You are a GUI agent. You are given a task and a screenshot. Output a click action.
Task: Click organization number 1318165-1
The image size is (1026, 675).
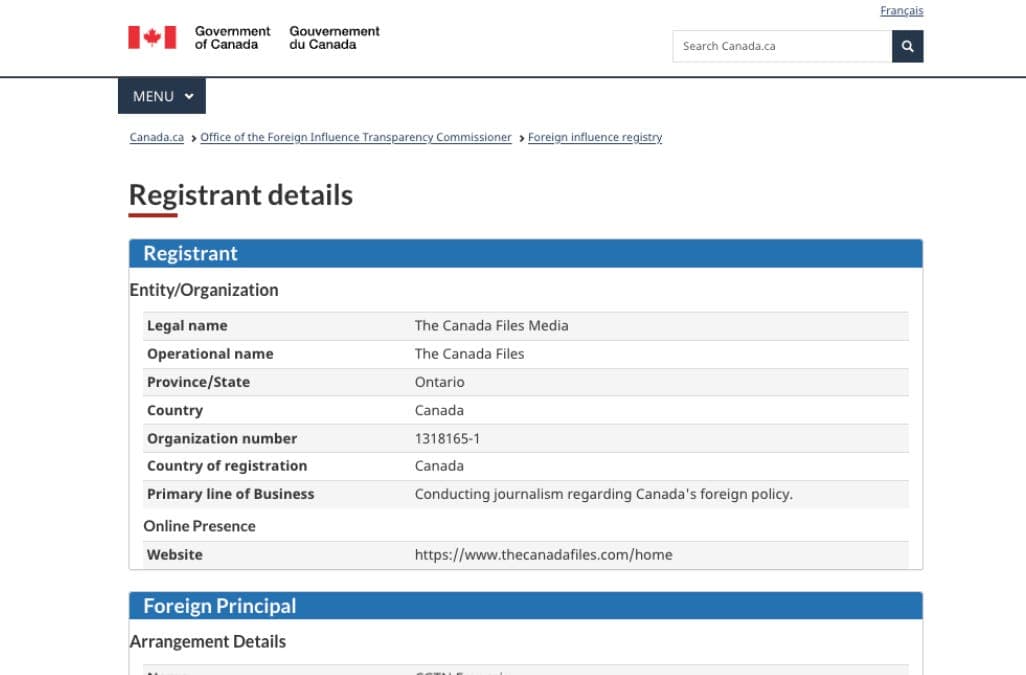pos(447,438)
